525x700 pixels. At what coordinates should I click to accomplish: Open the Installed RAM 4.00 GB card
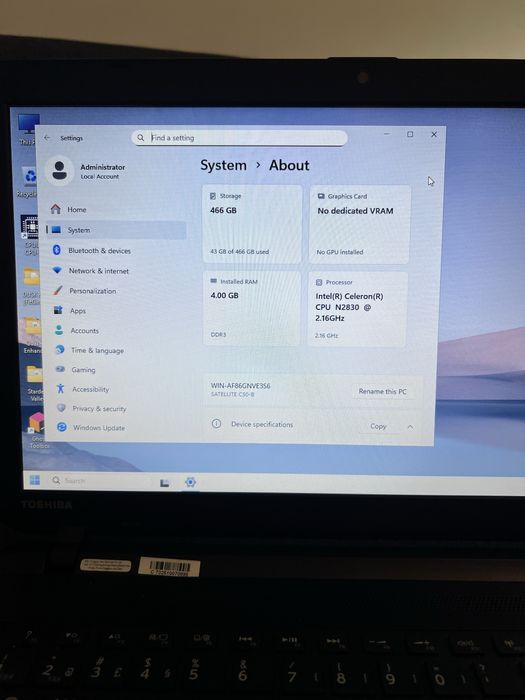coord(252,308)
